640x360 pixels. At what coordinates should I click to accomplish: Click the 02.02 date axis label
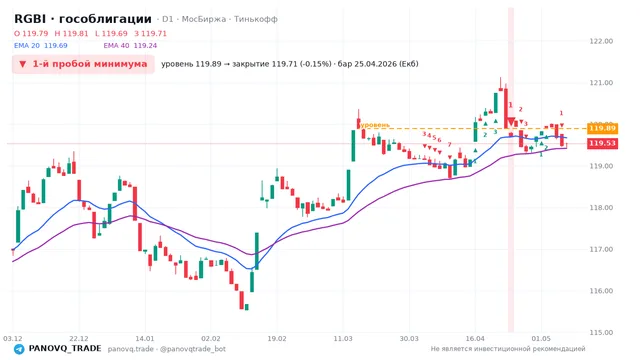point(211,339)
